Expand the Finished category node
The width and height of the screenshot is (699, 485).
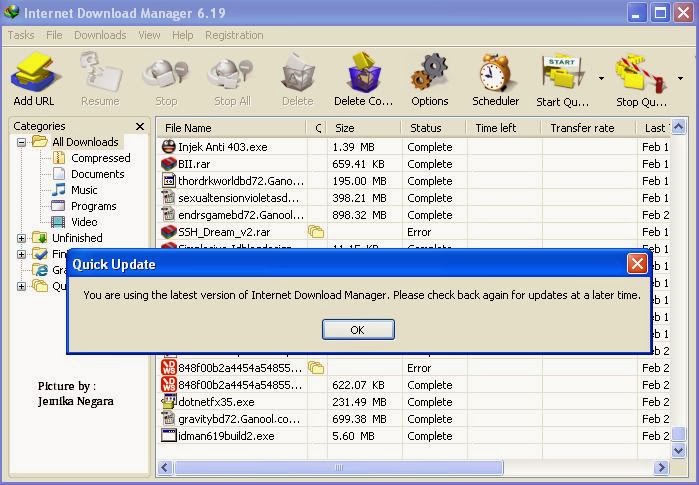click(21, 254)
